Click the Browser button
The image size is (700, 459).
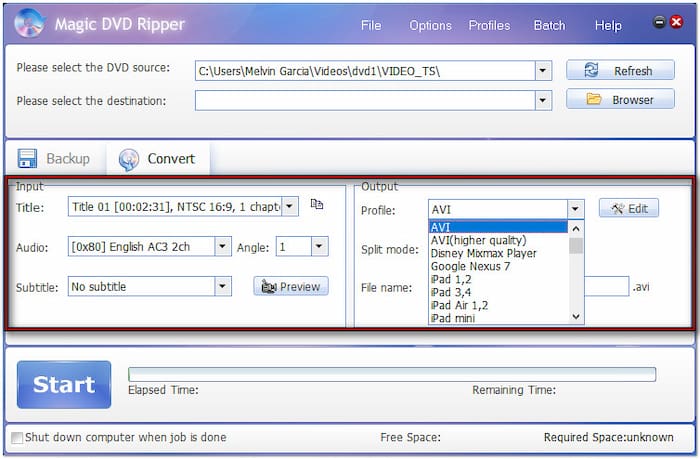pos(620,99)
